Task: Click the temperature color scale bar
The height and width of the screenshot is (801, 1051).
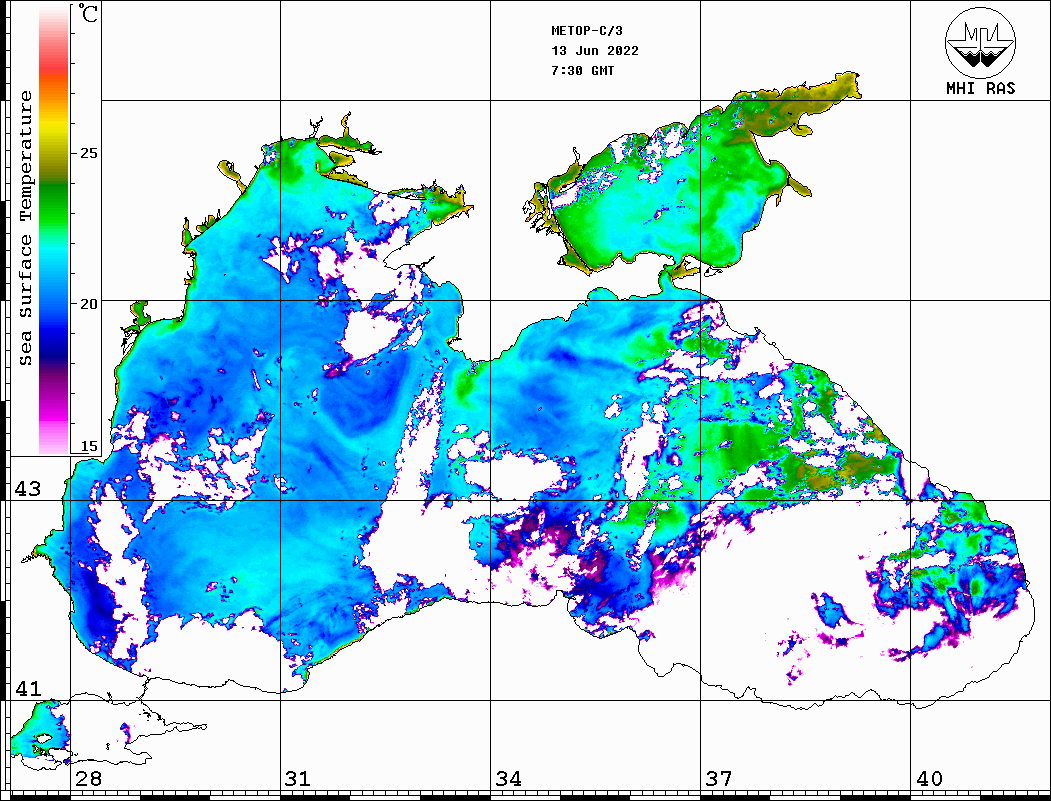Action: pos(54,229)
